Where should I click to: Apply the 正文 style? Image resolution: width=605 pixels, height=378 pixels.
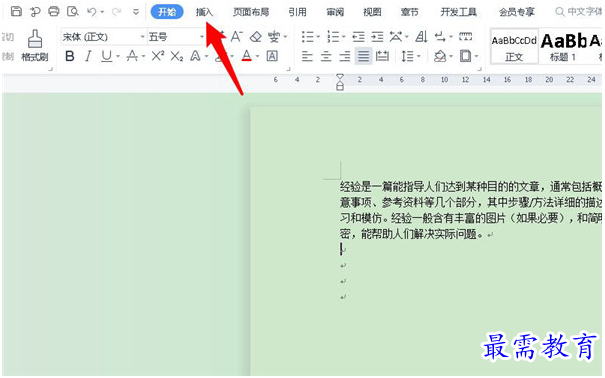pos(514,47)
